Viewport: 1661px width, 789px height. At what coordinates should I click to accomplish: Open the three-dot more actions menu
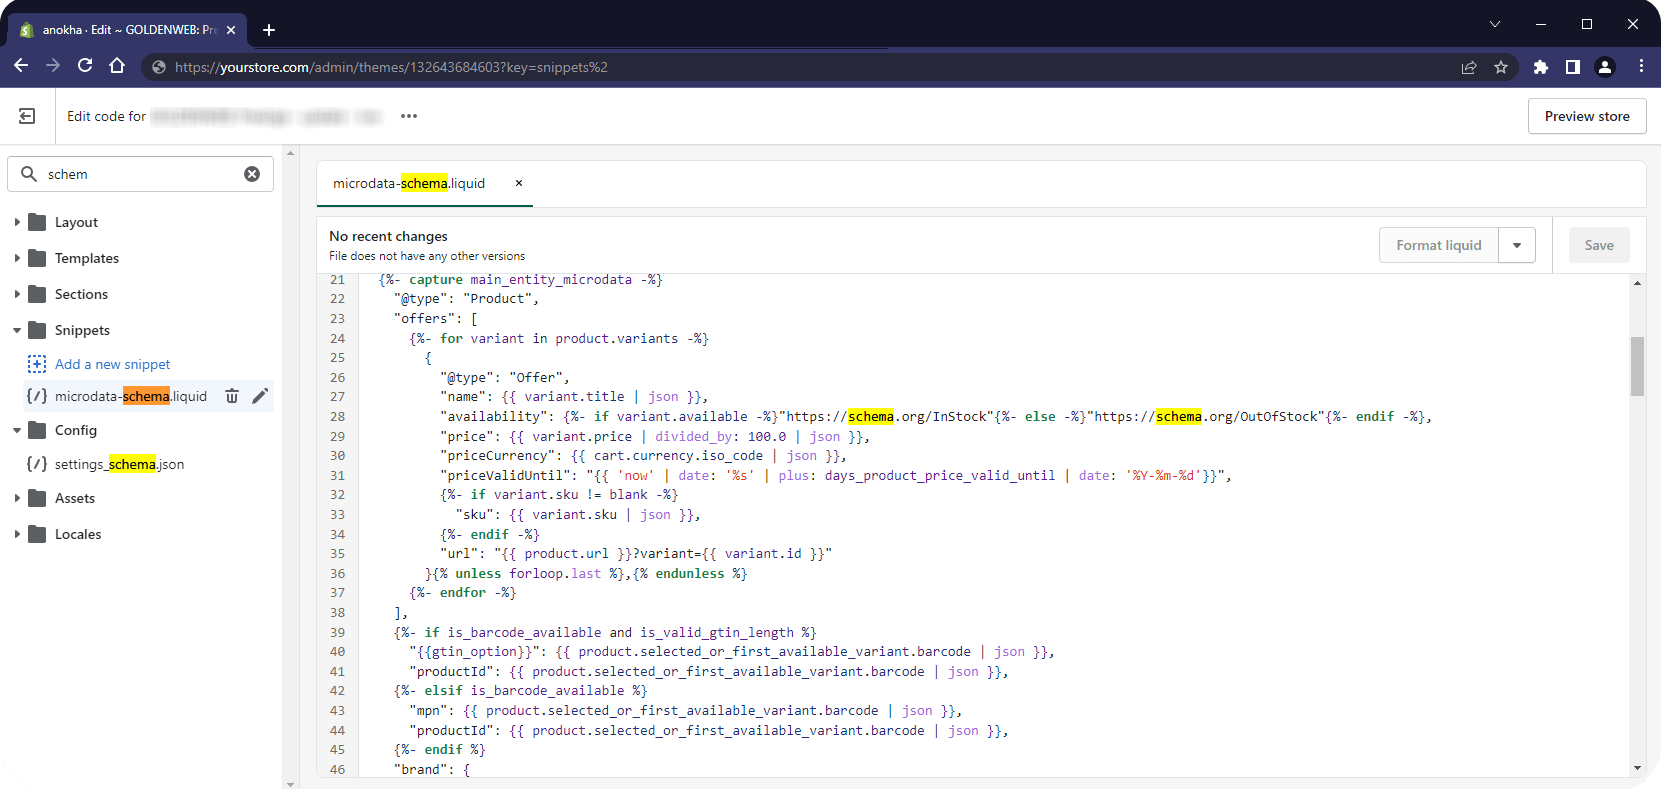pos(409,116)
